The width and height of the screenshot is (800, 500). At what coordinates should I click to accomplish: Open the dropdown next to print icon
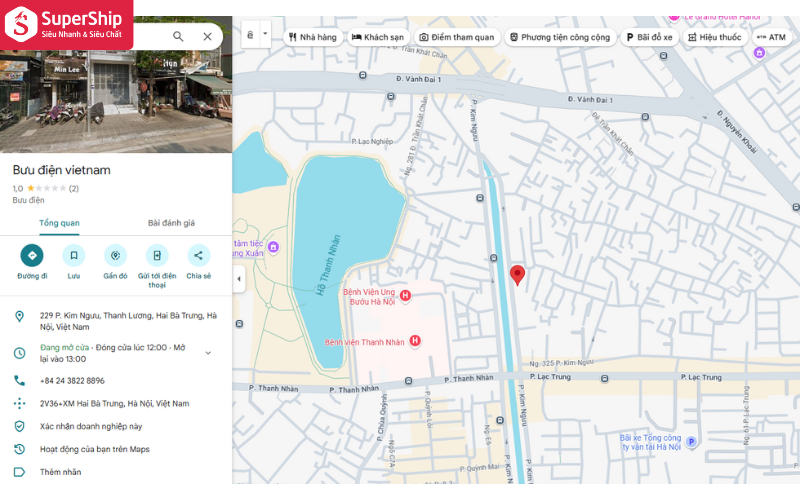pos(265,34)
